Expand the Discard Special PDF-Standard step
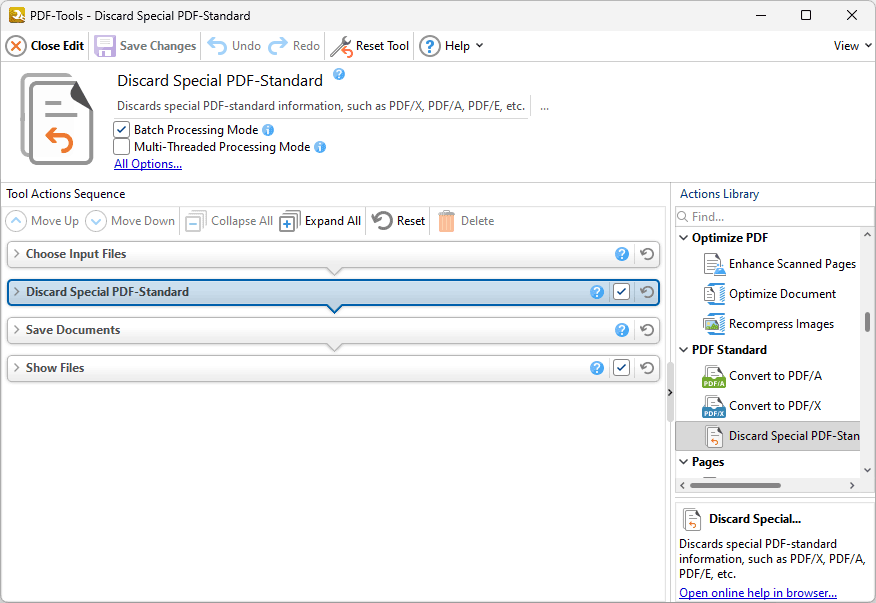Viewport: 876px width, 603px height. (x=16, y=292)
